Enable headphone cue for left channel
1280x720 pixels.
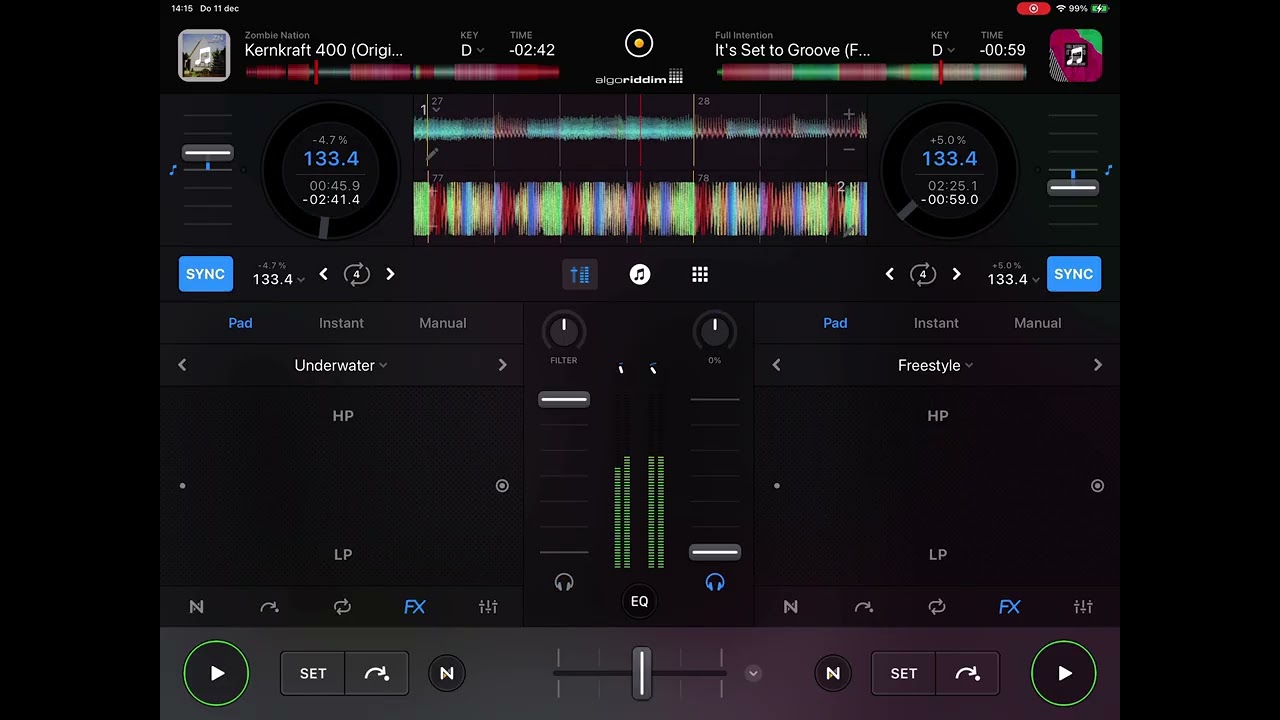564,583
